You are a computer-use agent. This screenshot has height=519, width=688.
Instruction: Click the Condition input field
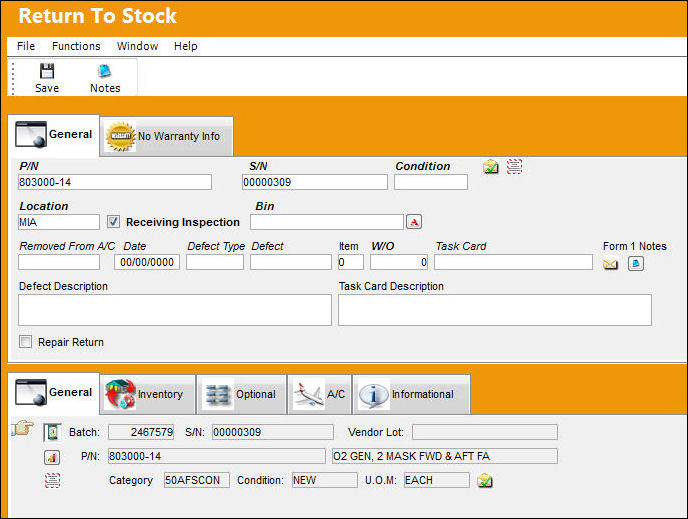click(431, 182)
